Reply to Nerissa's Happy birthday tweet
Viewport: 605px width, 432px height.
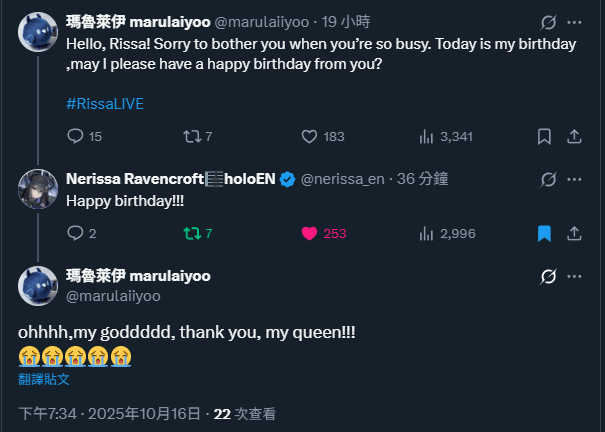[x=76, y=233]
